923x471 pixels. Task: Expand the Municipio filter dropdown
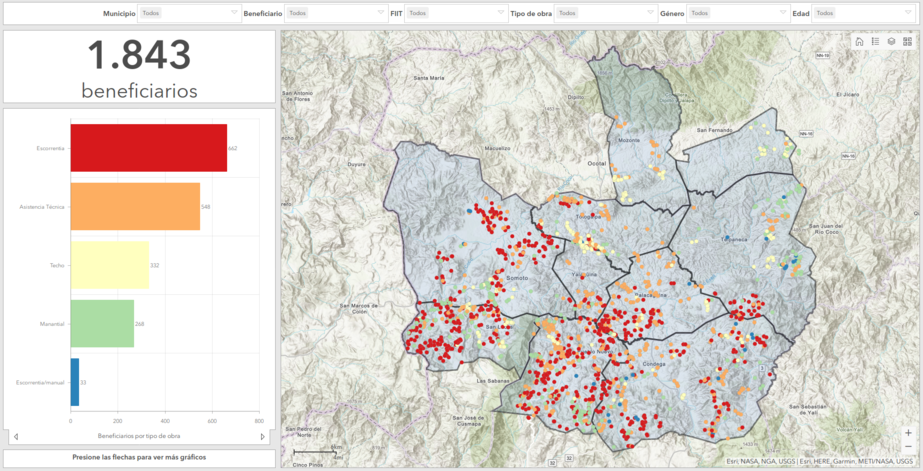[190, 13]
